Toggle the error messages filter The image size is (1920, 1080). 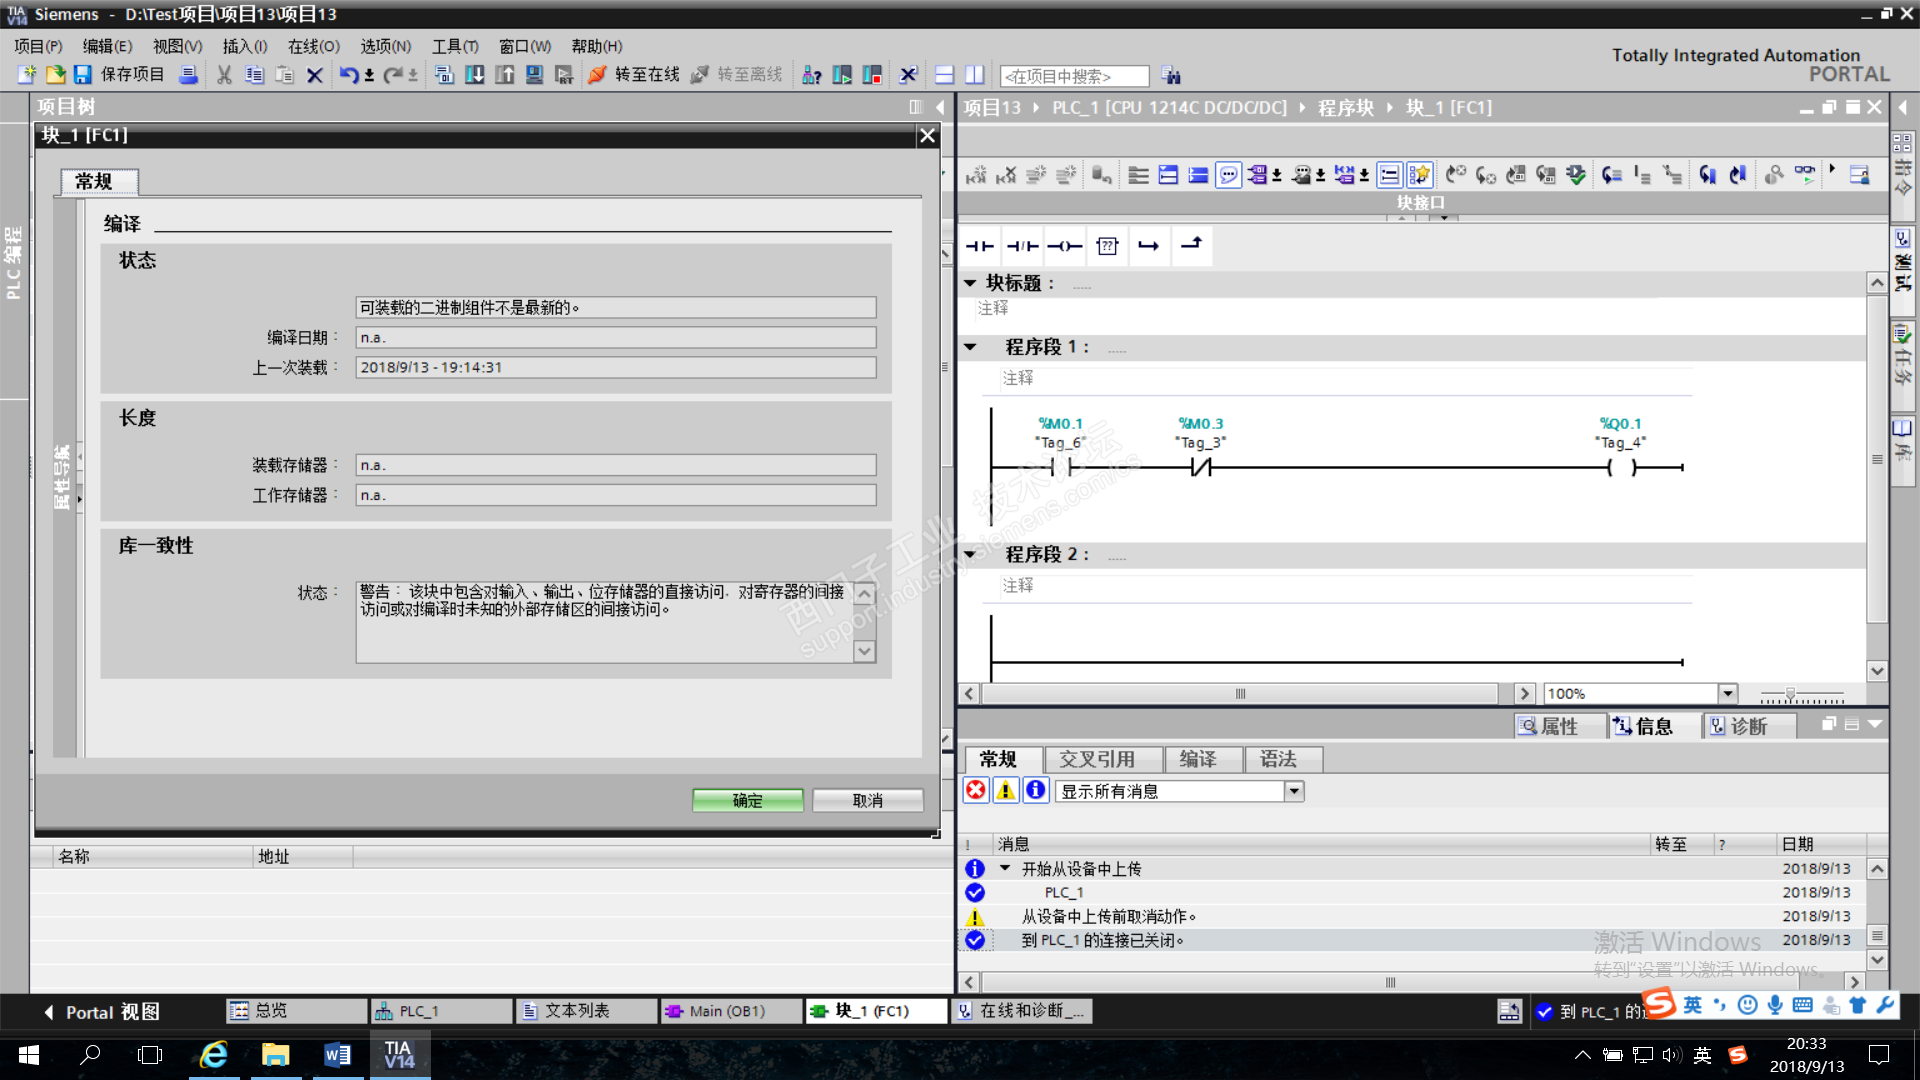[x=976, y=791]
